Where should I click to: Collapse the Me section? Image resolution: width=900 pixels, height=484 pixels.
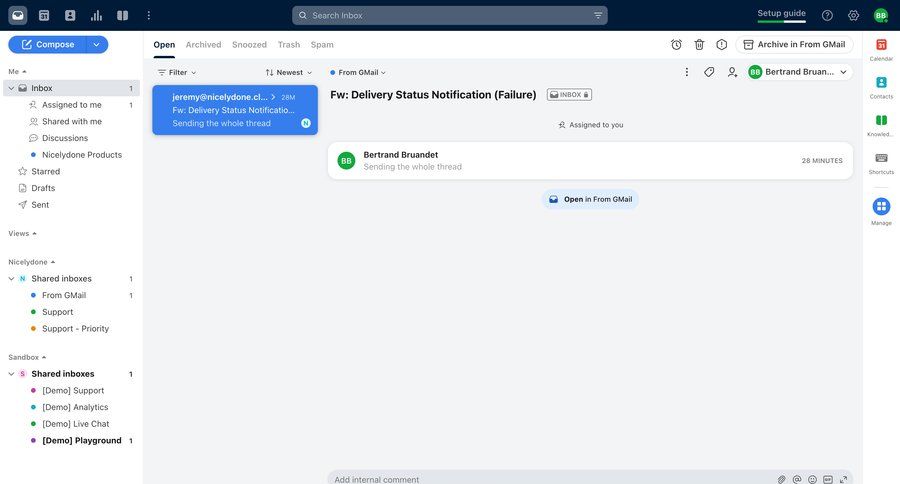click(x=17, y=71)
